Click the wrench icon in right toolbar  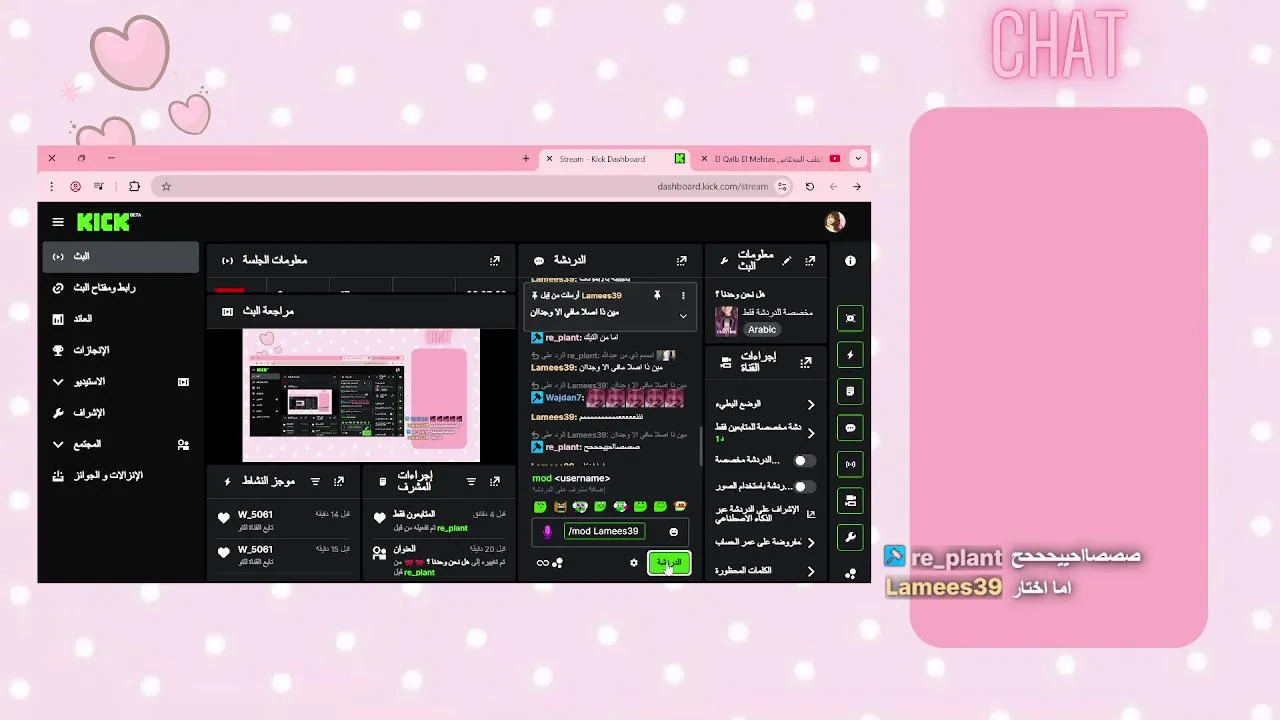point(850,537)
